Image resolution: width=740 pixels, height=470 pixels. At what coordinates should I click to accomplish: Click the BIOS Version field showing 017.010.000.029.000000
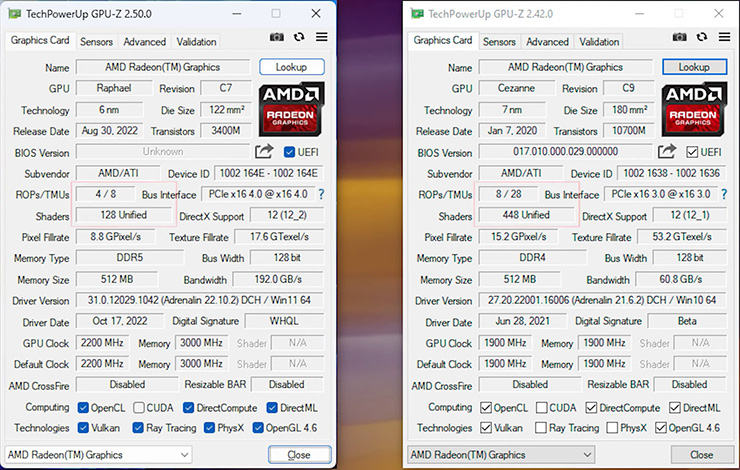pyautogui.click(x=565, y=151)
